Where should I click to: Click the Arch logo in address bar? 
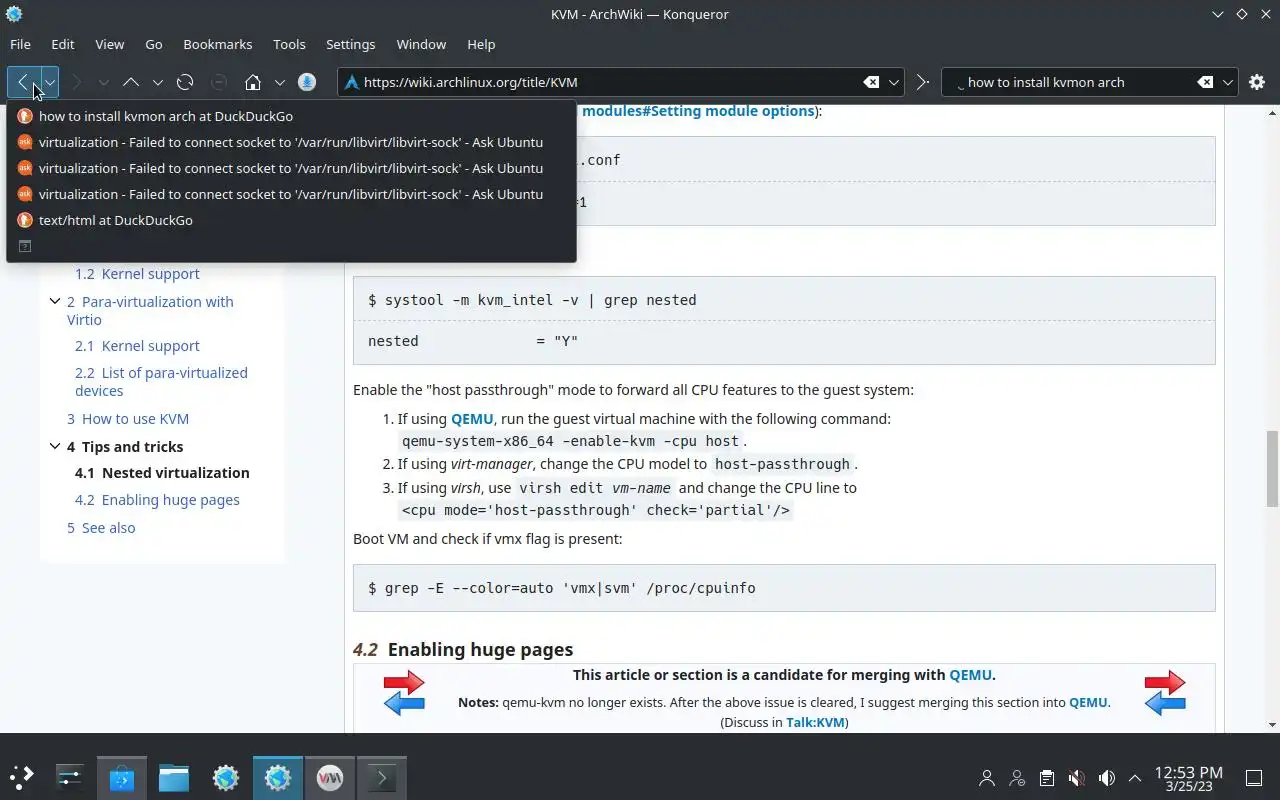(351, 82)
